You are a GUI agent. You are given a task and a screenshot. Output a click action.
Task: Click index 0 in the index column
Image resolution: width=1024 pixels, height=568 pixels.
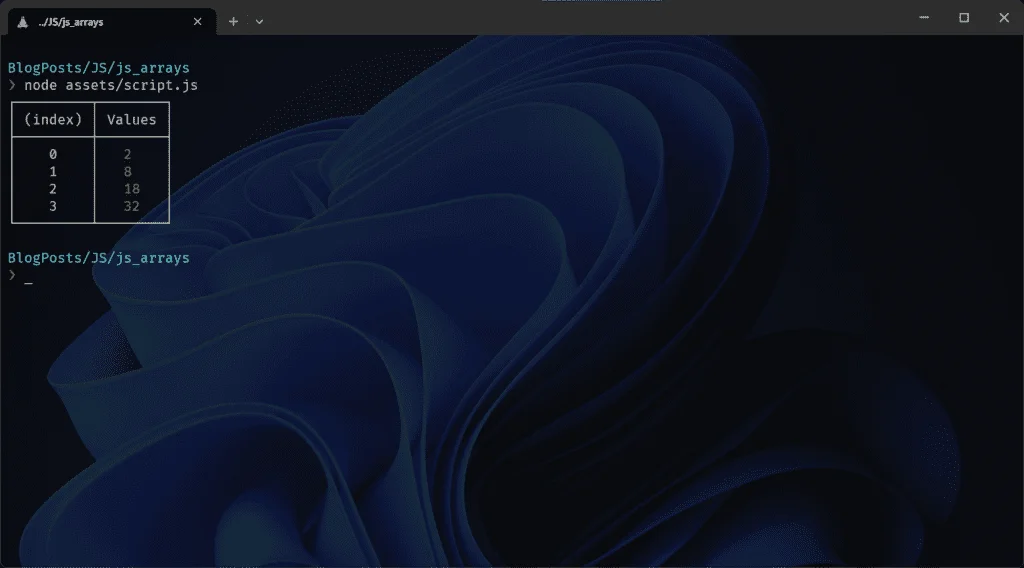53,154
